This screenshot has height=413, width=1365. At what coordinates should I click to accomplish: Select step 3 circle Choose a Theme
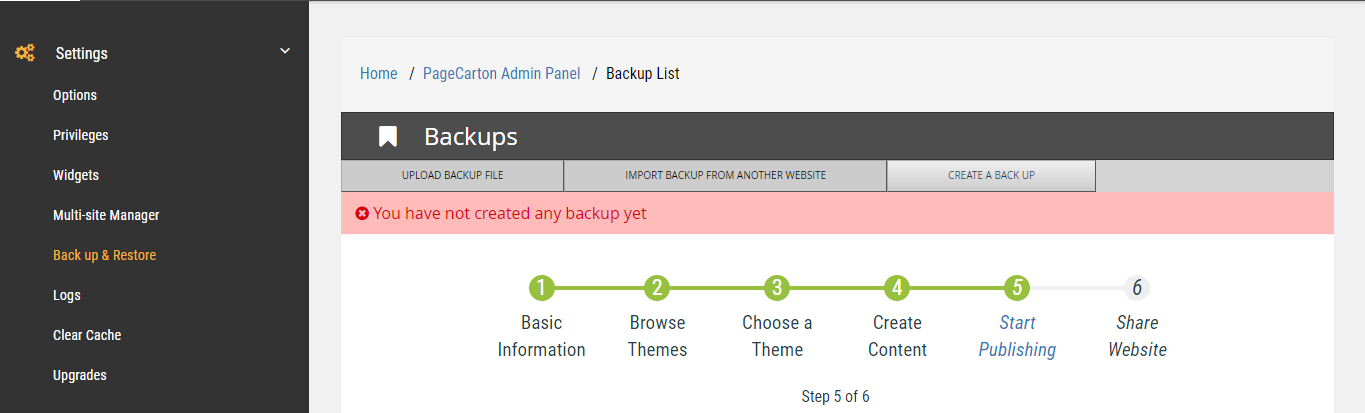[777, 288]
